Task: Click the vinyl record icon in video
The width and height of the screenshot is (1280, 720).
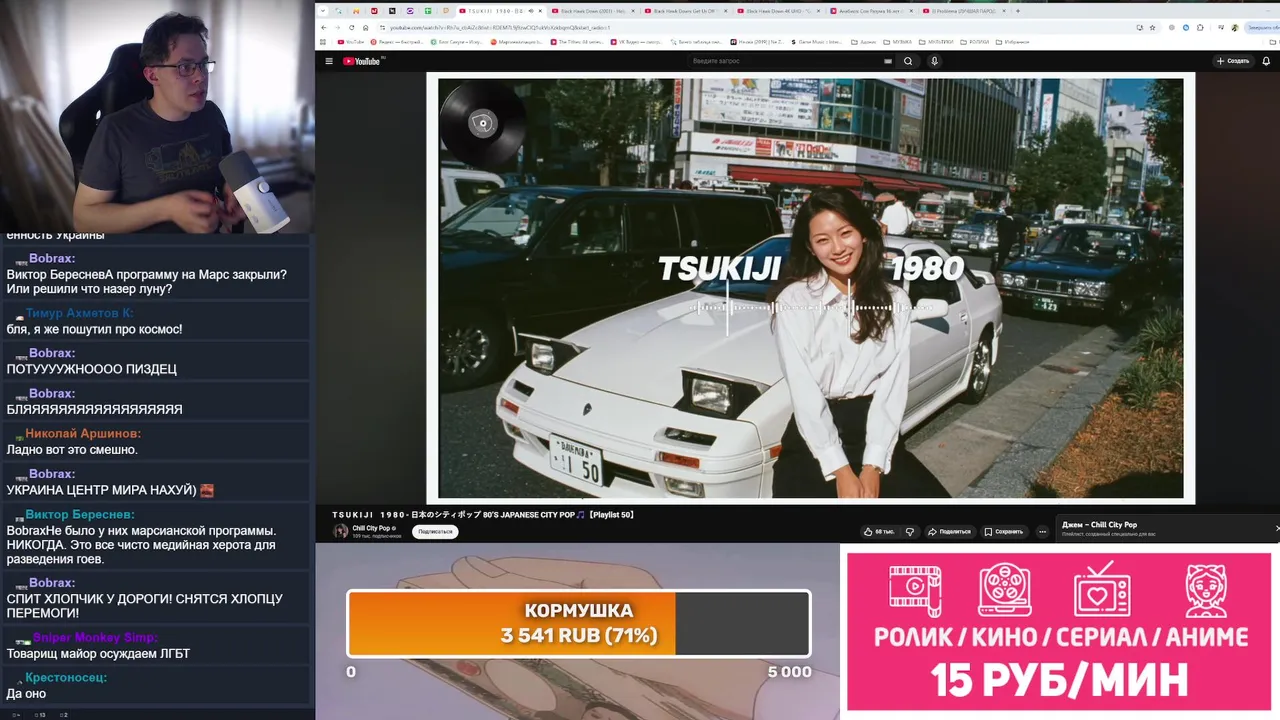Action: 483,124
